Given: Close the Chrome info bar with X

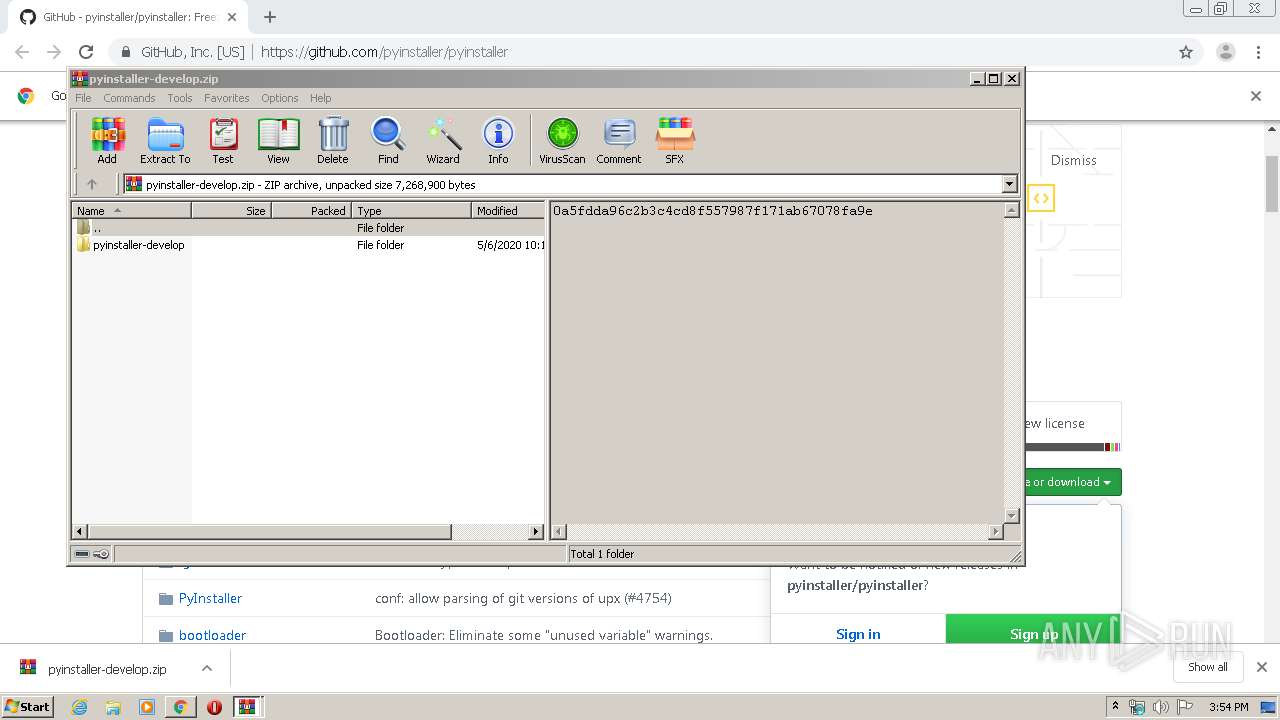Looking at the screenshot, I should pos(1256,96).
